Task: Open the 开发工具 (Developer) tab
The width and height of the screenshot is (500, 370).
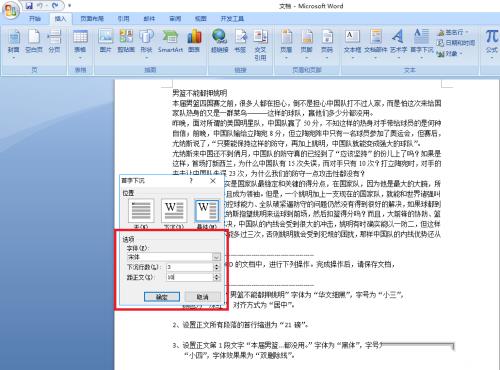Action: click(232, 19)
